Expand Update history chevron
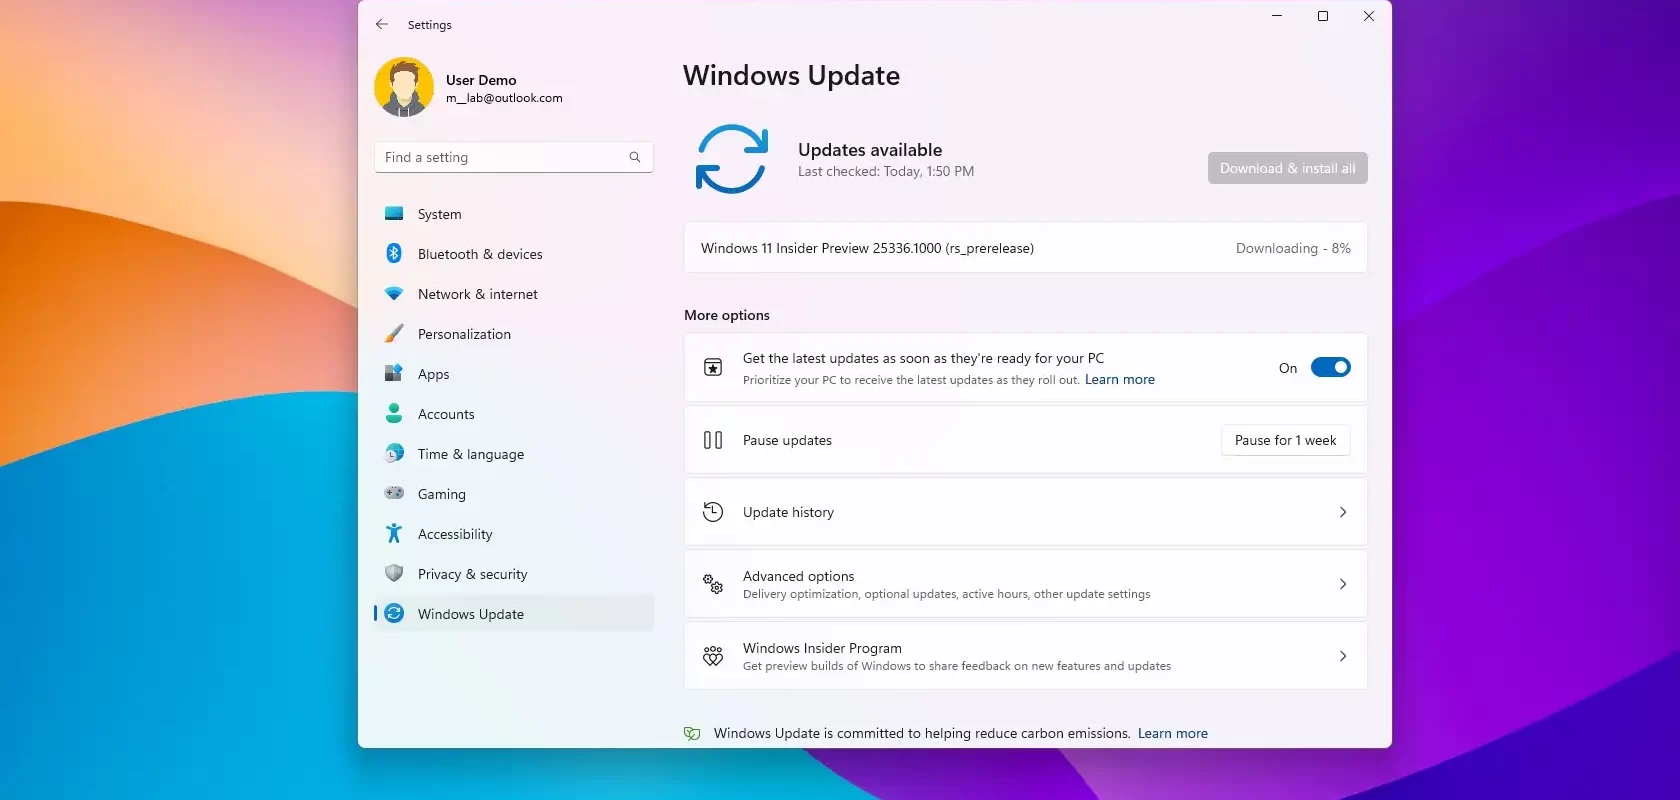The width and height of the screenshot is (1680, 800). [x=1343, y=512]
